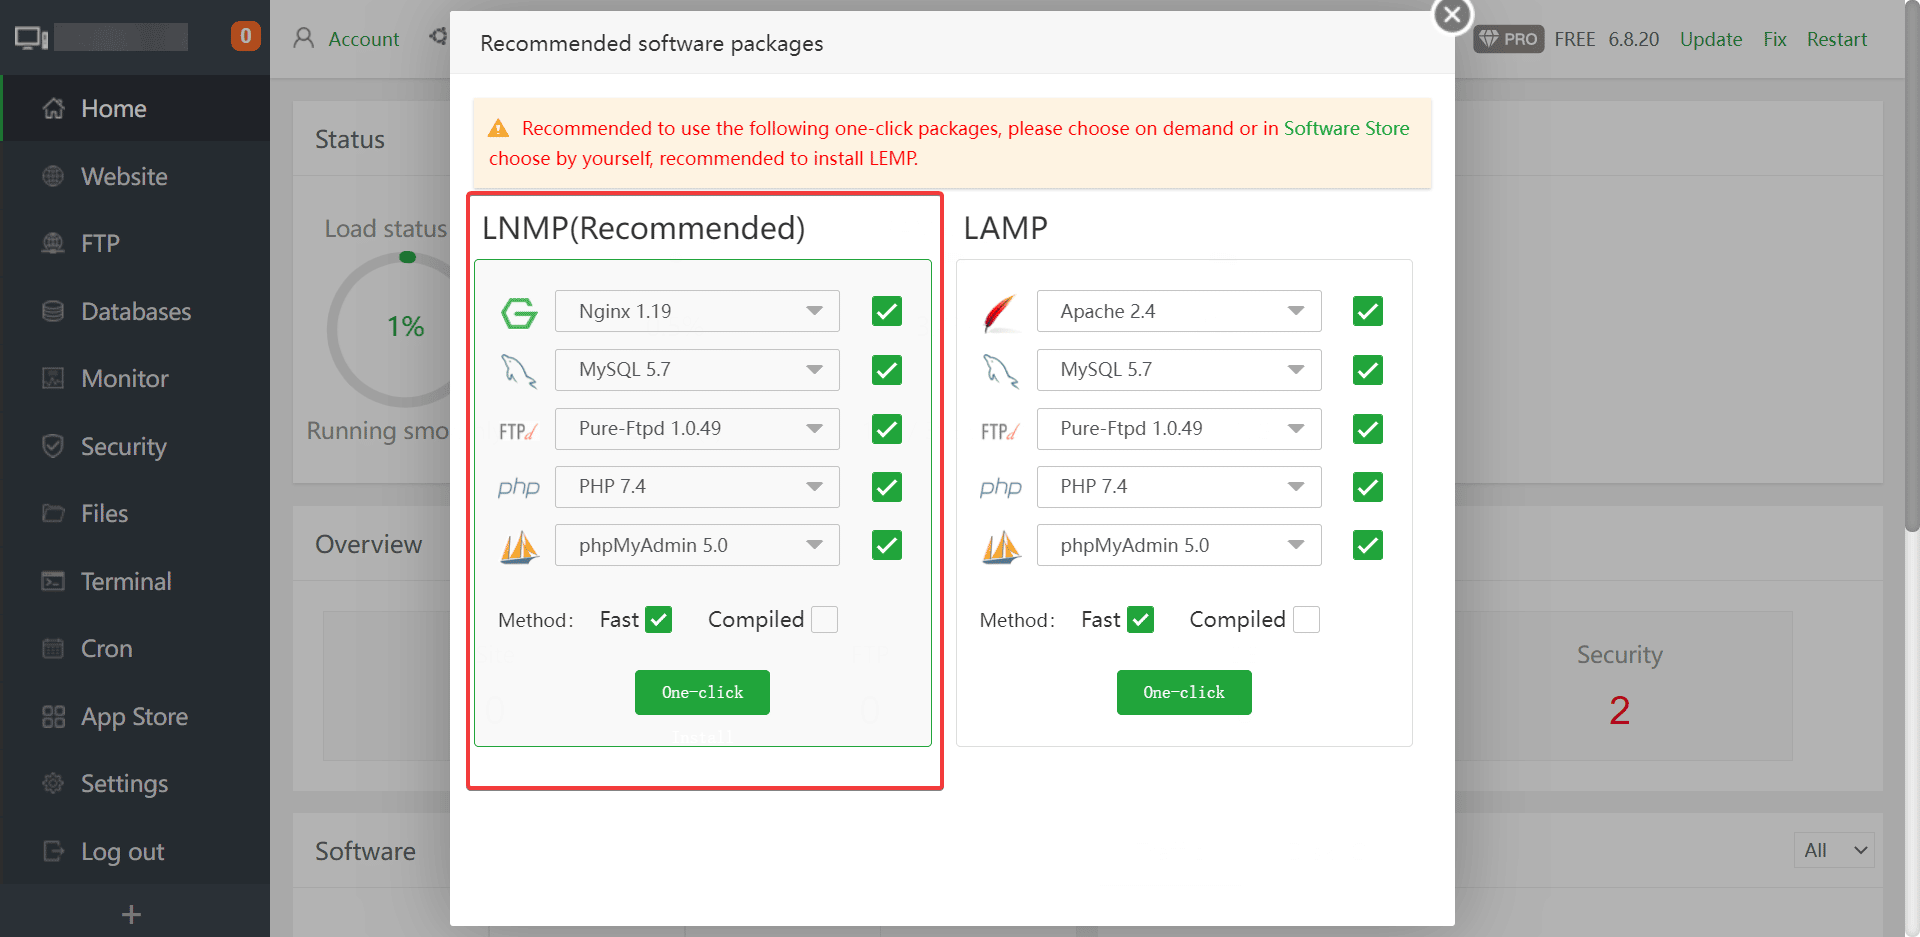This screenshot has height=937, width=1920.
Task: Click the Fix link in header
Action: (1775, 39)
